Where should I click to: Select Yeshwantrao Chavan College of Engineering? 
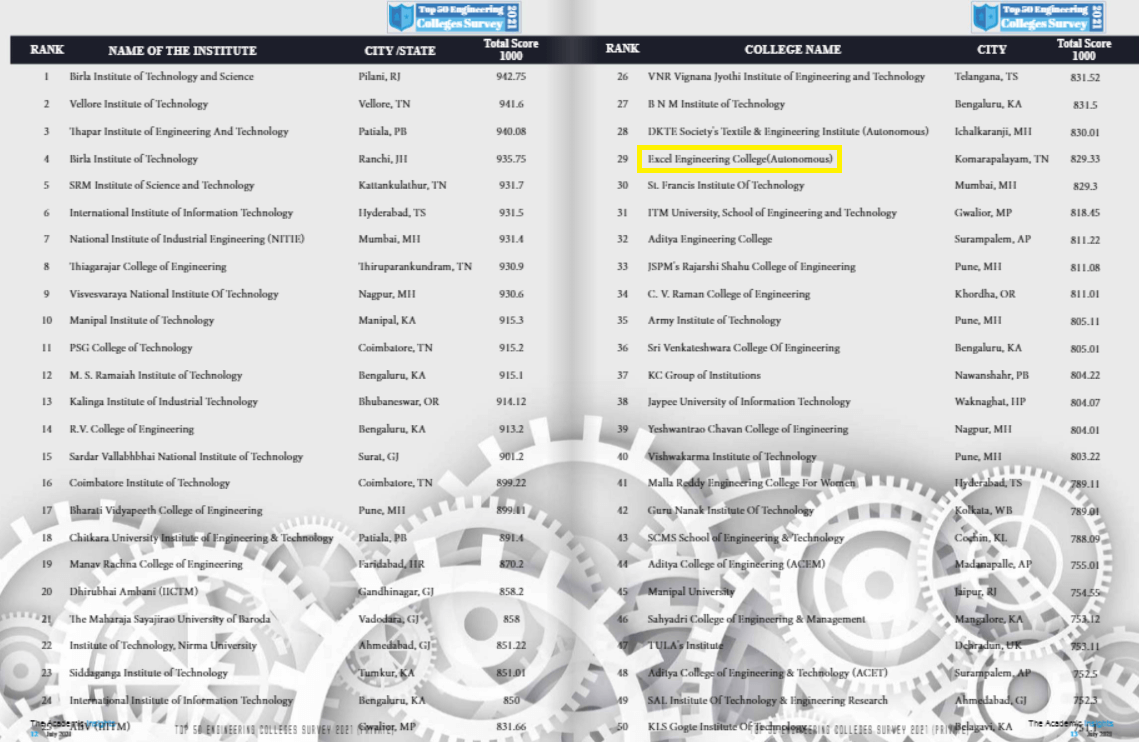748,430
